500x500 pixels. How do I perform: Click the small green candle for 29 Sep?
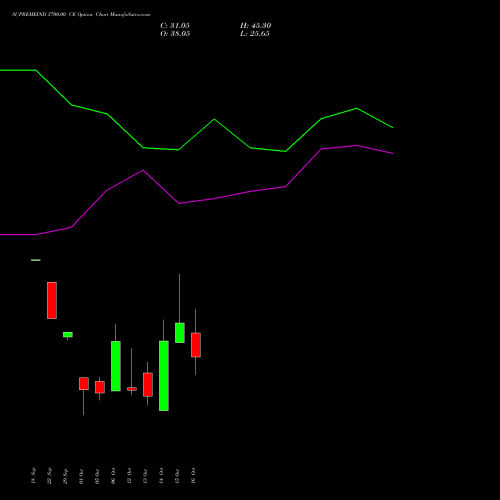coord(68,335)
